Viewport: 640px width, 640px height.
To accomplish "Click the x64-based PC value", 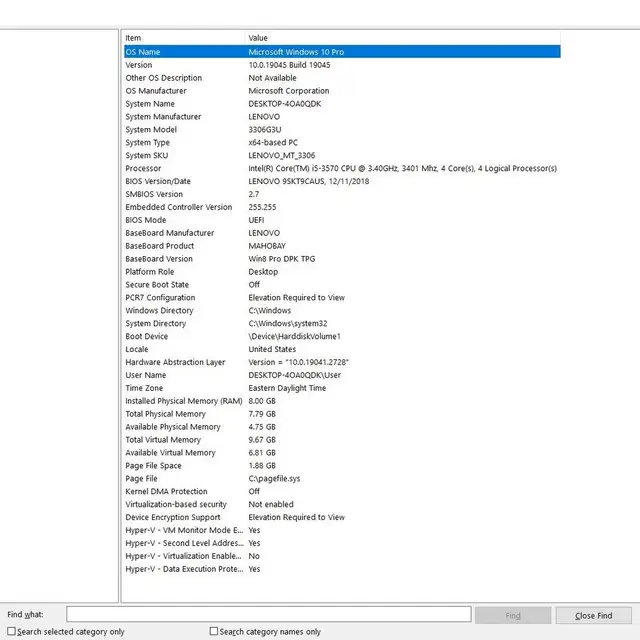I will [x=273, y=142].
